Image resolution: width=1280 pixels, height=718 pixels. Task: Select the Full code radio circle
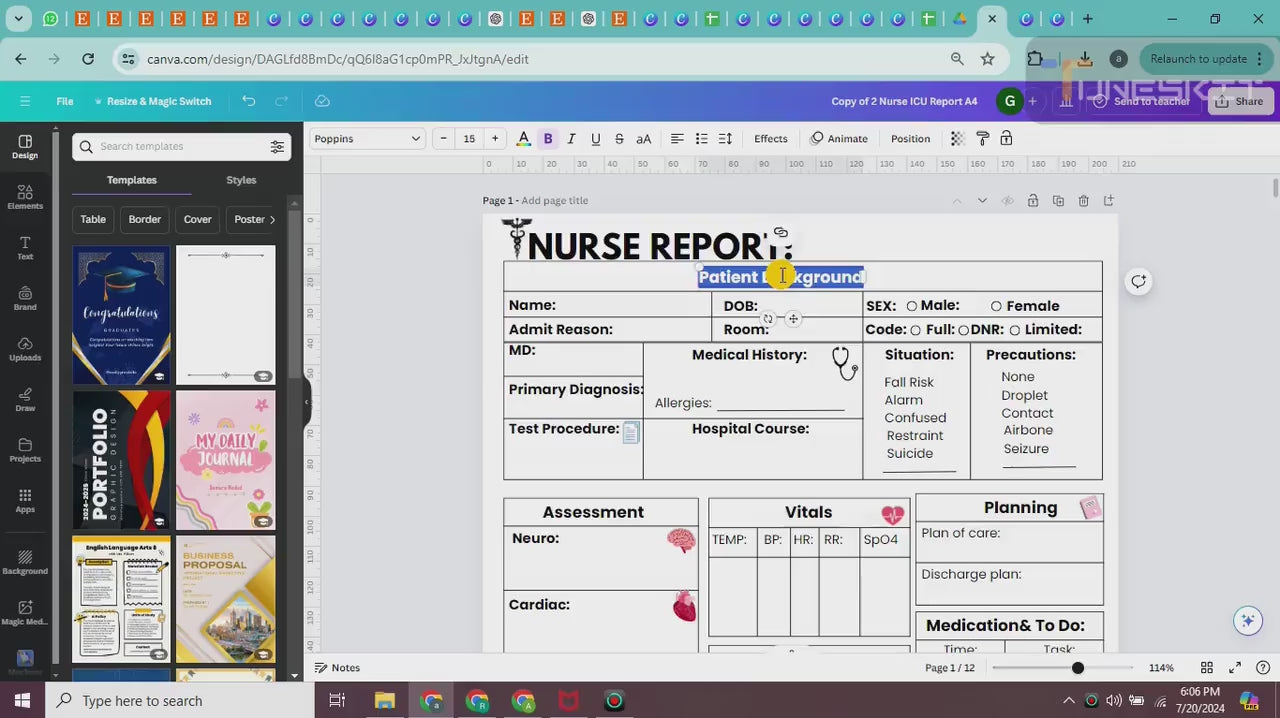point(915,330)
